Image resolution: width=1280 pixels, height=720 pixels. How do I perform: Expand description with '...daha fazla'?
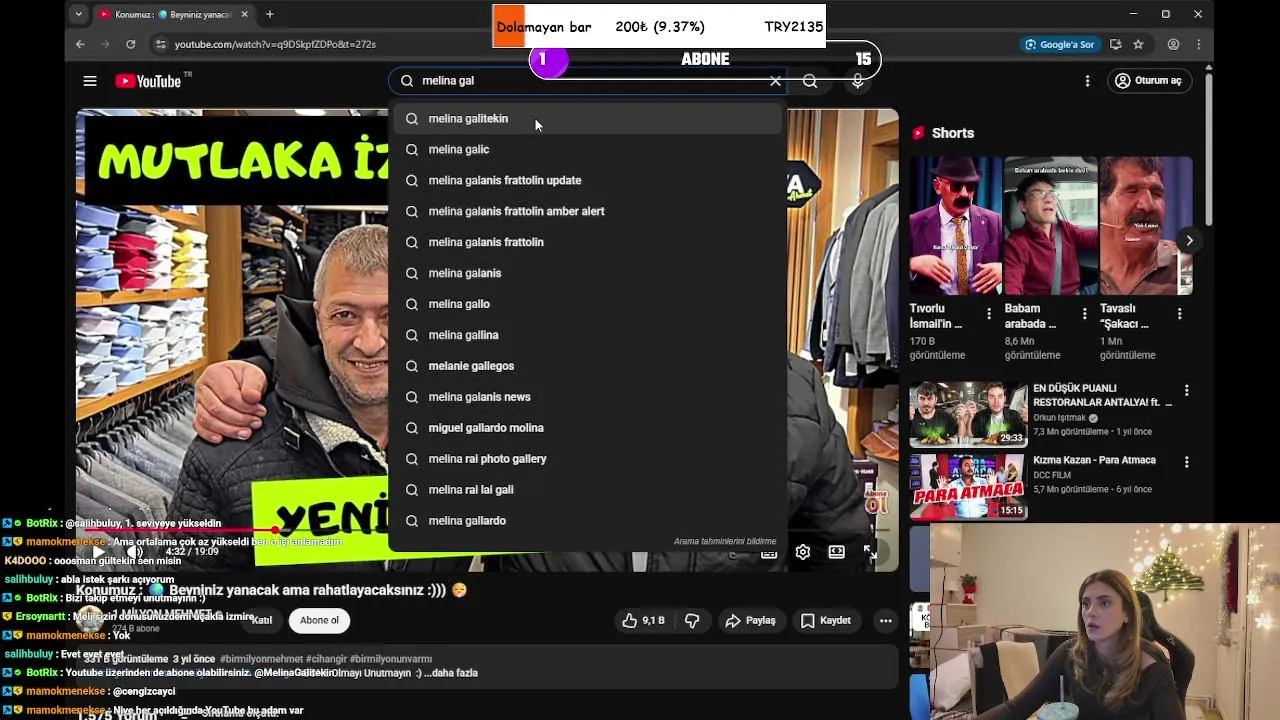(x=452, y=673)
